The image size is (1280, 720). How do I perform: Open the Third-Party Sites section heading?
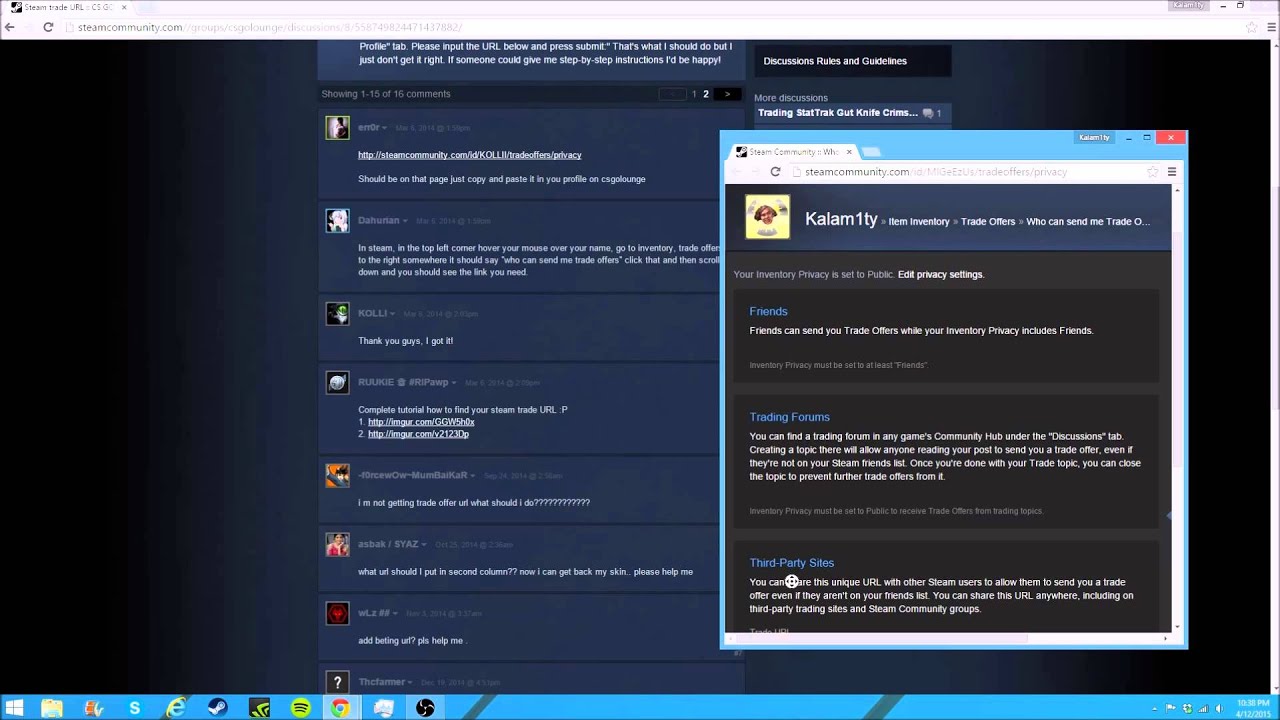point(791,563)
